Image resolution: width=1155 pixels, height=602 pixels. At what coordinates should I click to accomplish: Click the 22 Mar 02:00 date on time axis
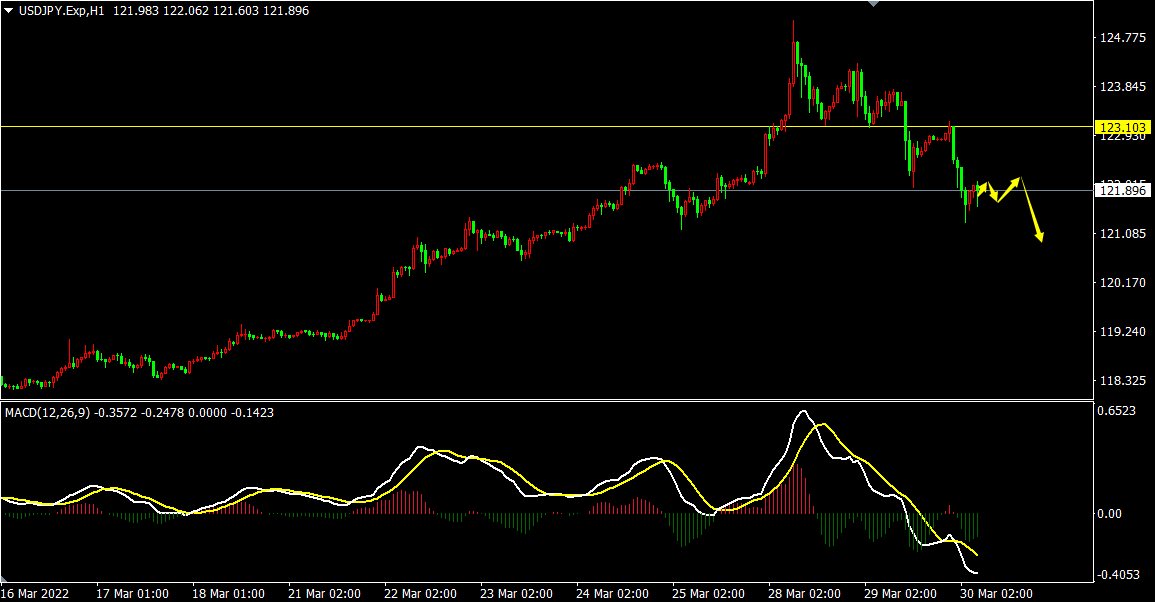[420, 593]
